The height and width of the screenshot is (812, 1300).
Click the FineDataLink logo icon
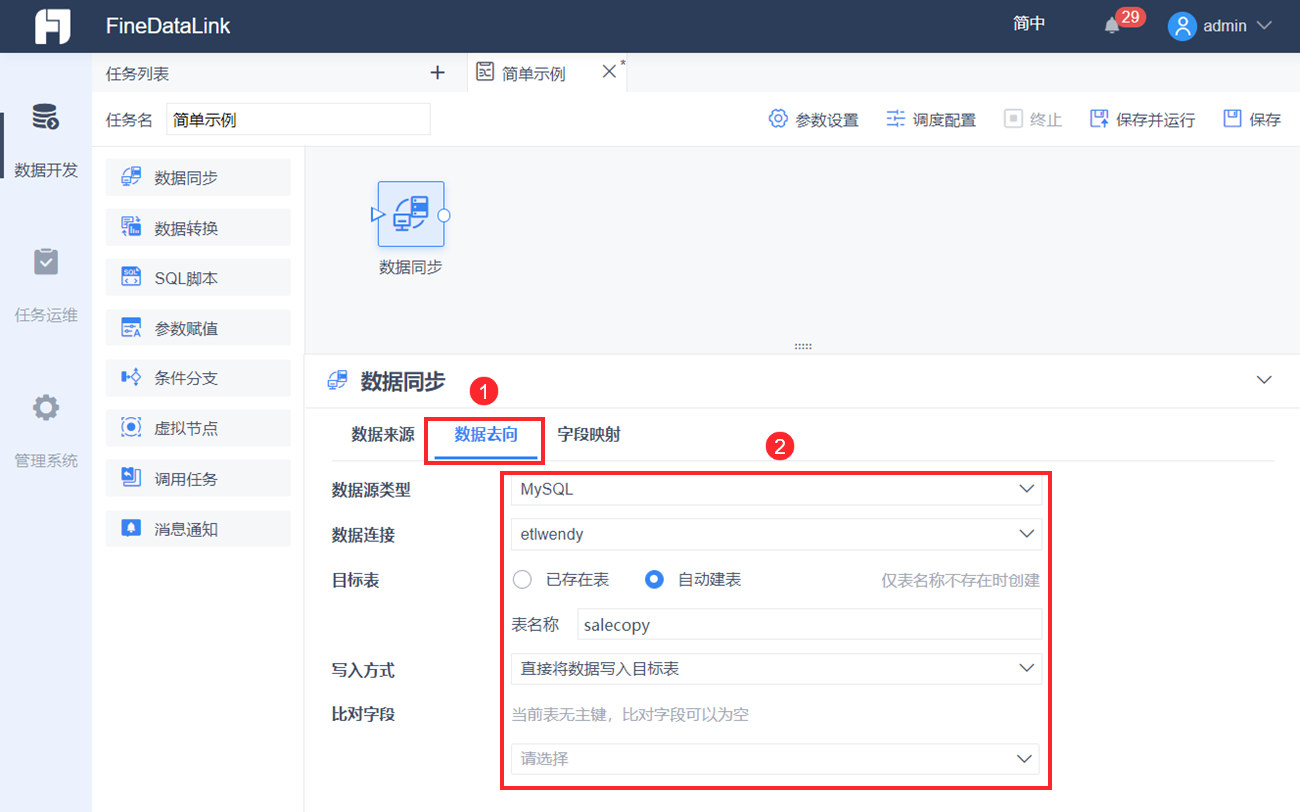[x=52, y=26]
